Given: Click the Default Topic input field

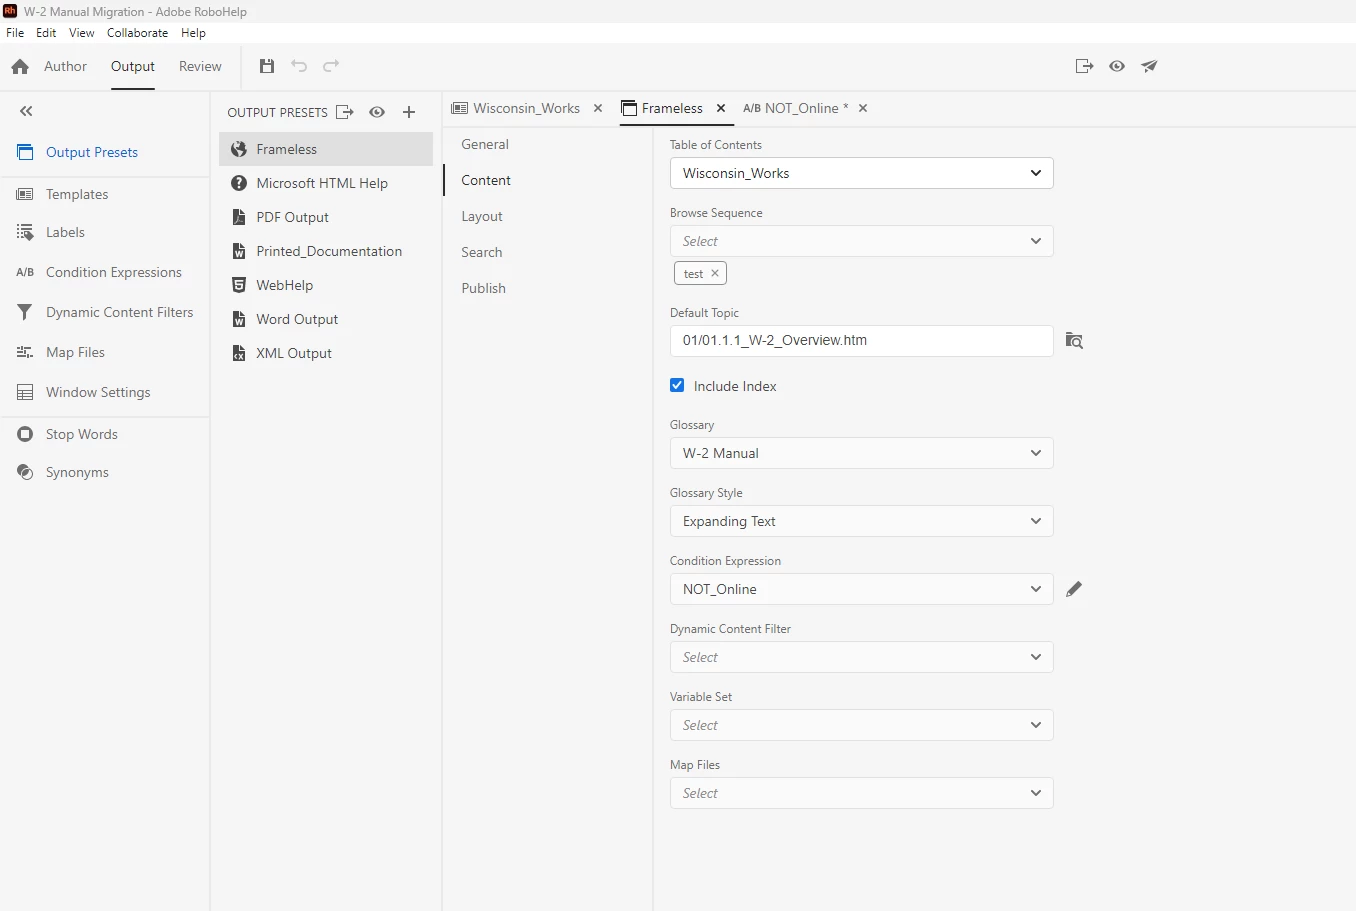Looking at the screenshot, I should pyautogui.click(x=861, y=341).
